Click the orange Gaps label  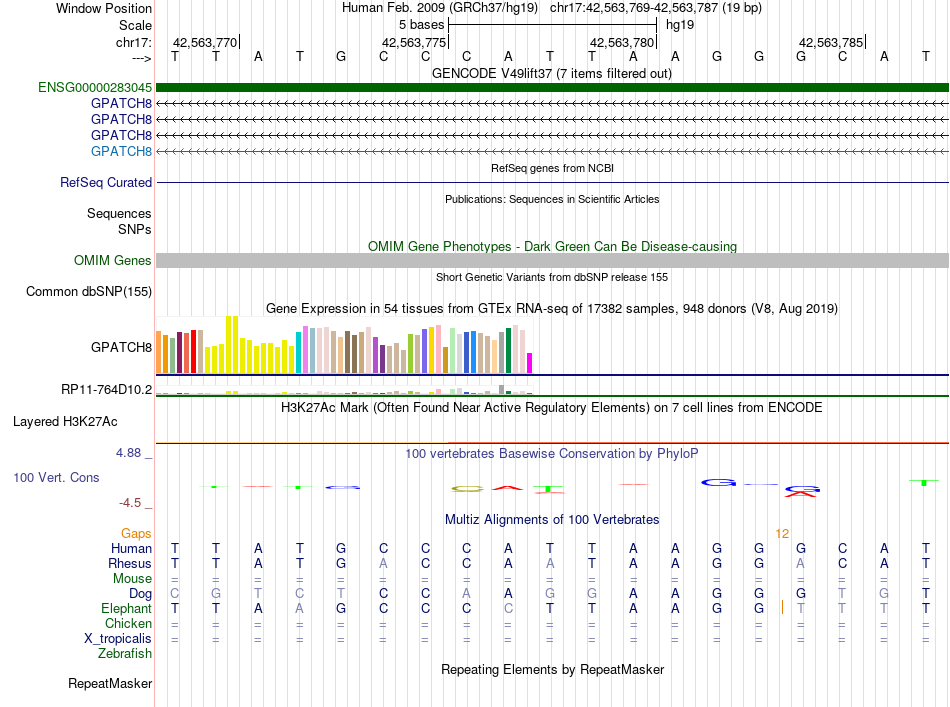coord(136,534)
